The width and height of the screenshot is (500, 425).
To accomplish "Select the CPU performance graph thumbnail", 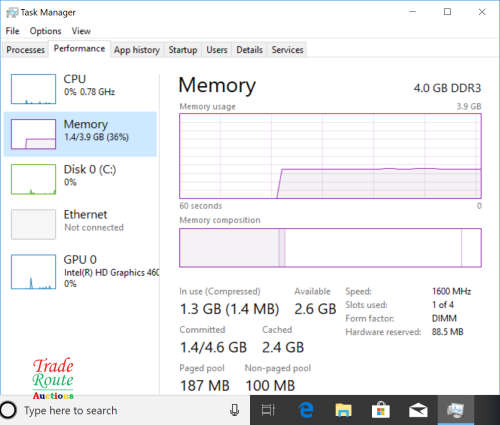I will coord(33,89).
